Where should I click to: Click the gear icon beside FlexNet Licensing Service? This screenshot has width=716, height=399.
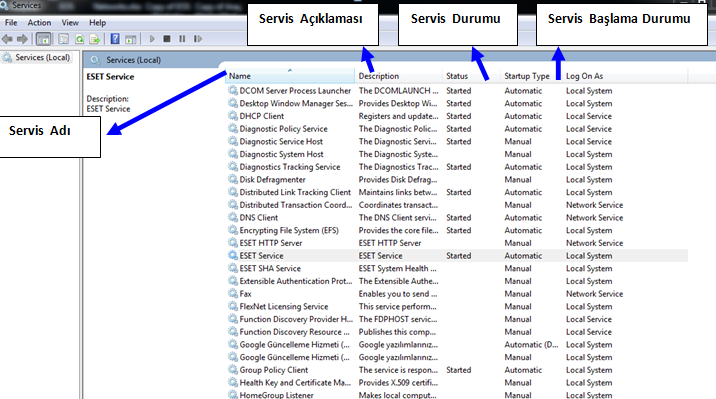(233, 306)
